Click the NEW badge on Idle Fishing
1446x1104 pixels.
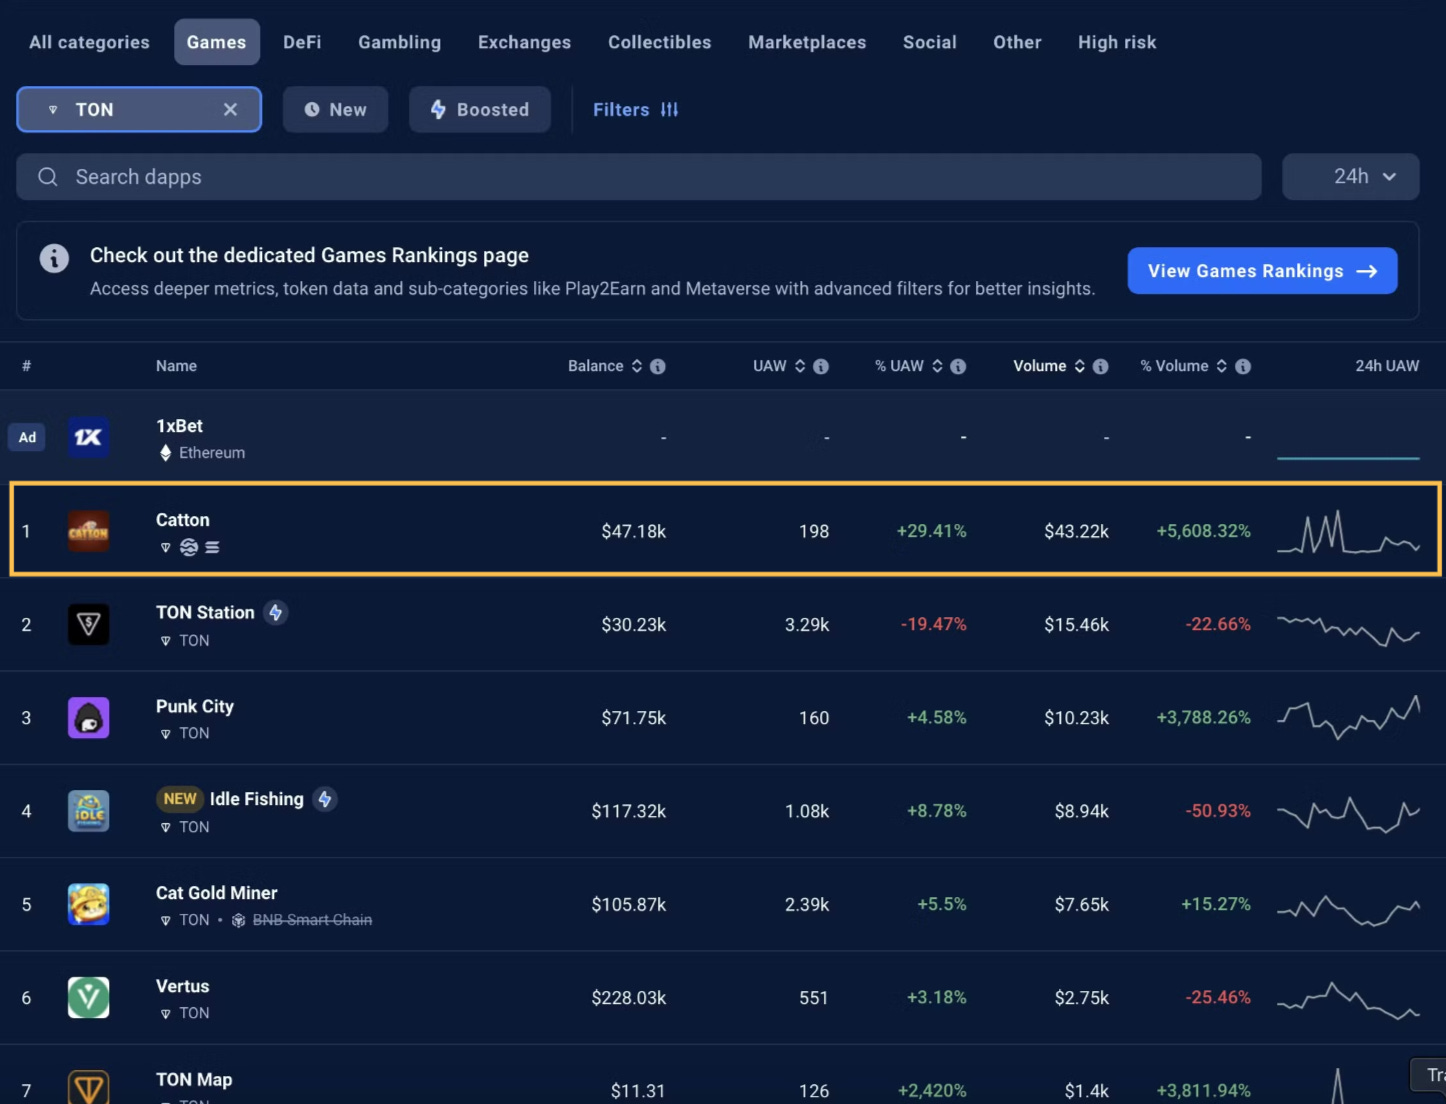tap(180, 799)
